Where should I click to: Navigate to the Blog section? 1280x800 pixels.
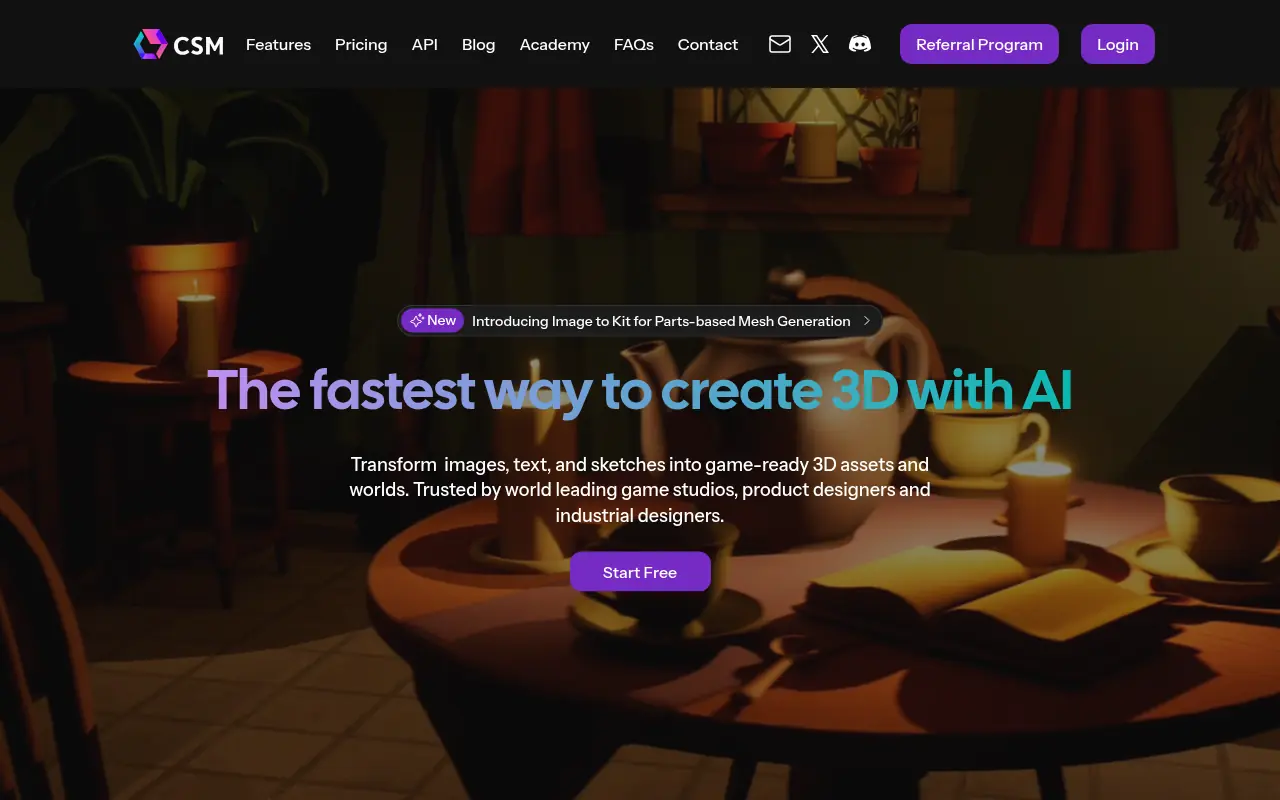click(478, 45)
